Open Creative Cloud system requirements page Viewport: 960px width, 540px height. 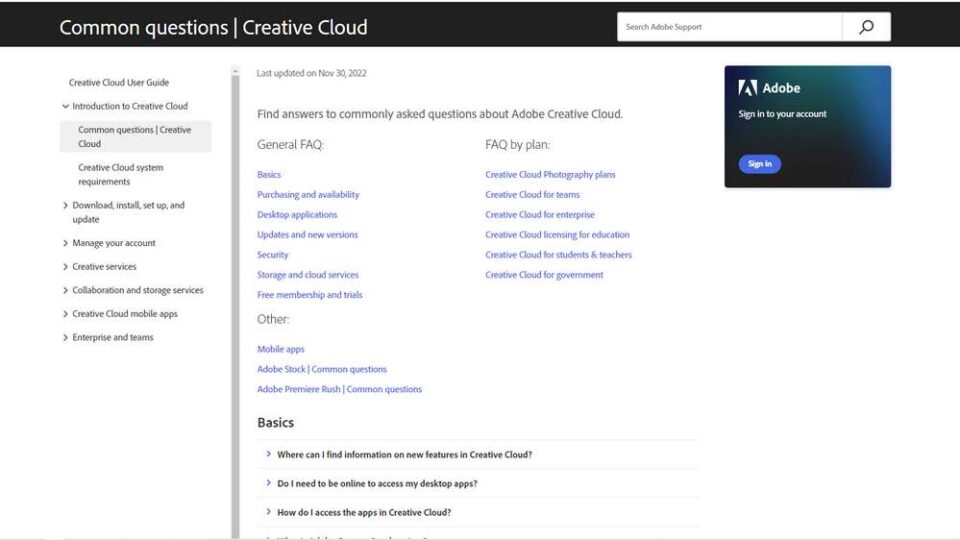pyautogui.click(x=120, y=175)
